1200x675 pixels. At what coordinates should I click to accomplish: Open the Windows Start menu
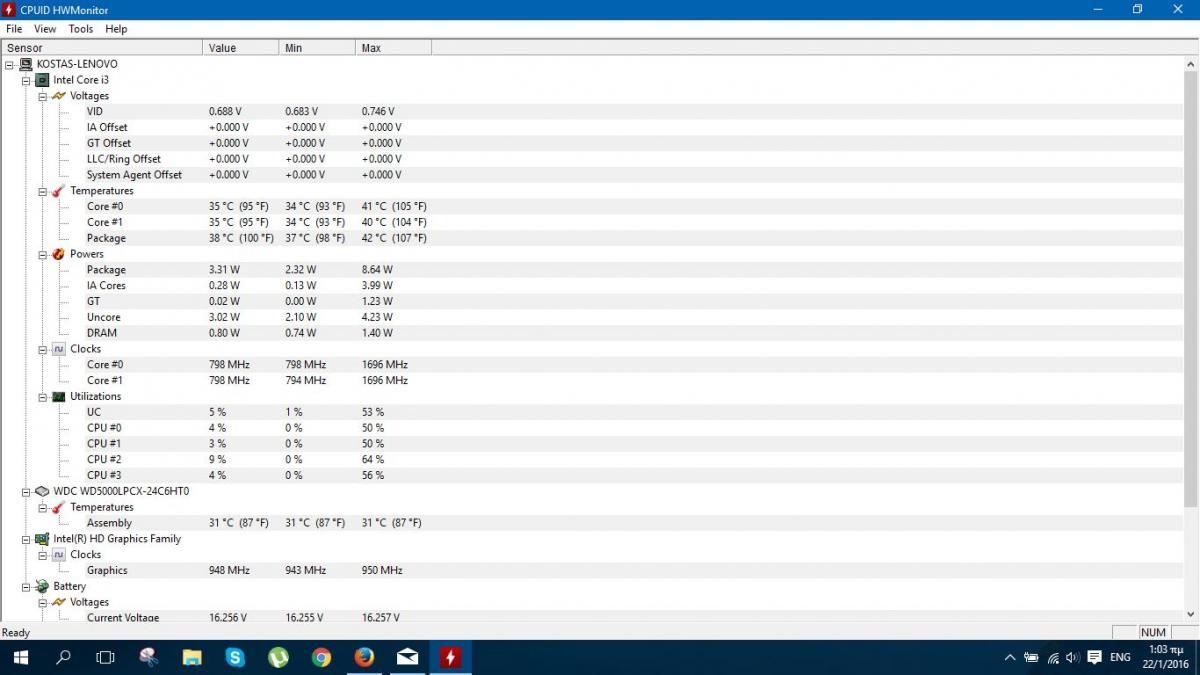point(20,657)
